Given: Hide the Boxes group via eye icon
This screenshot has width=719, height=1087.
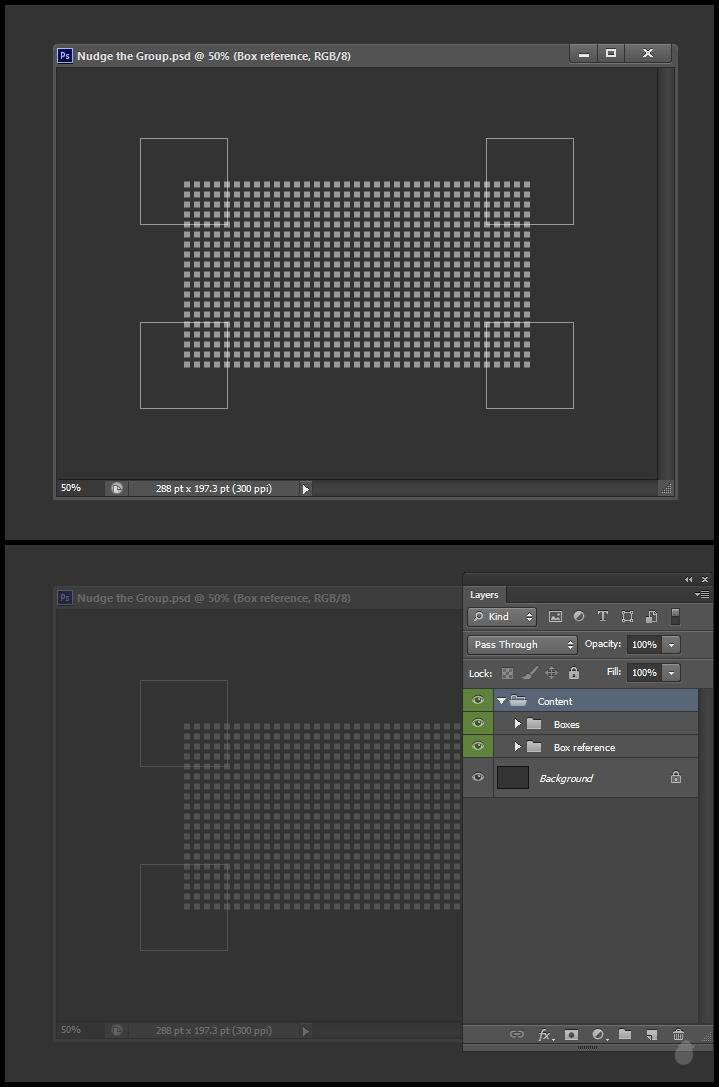Looking at the screenshot, I should (x=478, y=724).
